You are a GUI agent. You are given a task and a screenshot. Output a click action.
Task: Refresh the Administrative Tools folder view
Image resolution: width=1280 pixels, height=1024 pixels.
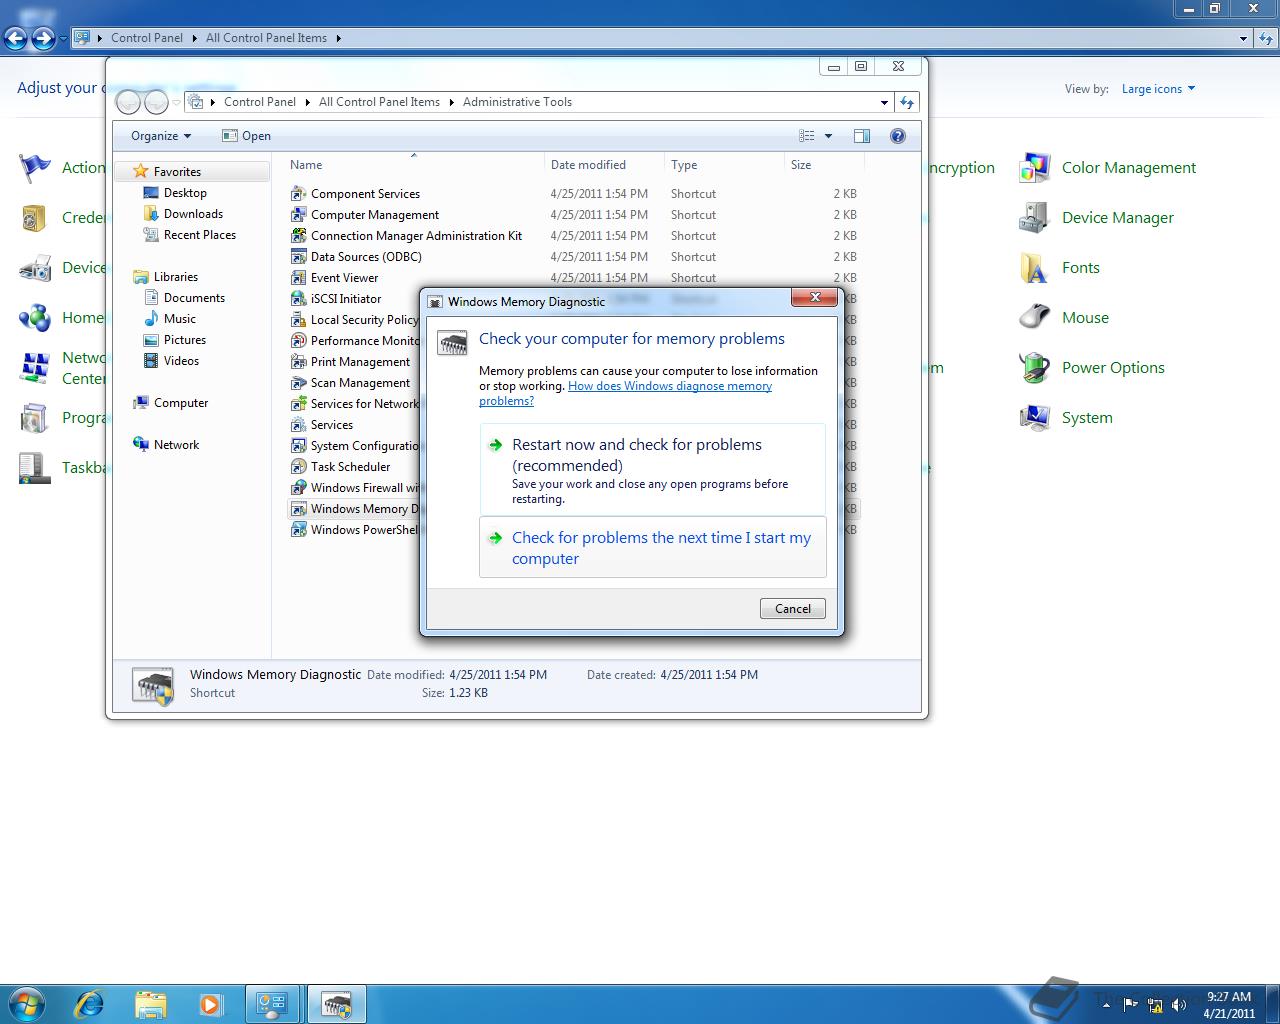pyautogui.click(x=907, y=102)
